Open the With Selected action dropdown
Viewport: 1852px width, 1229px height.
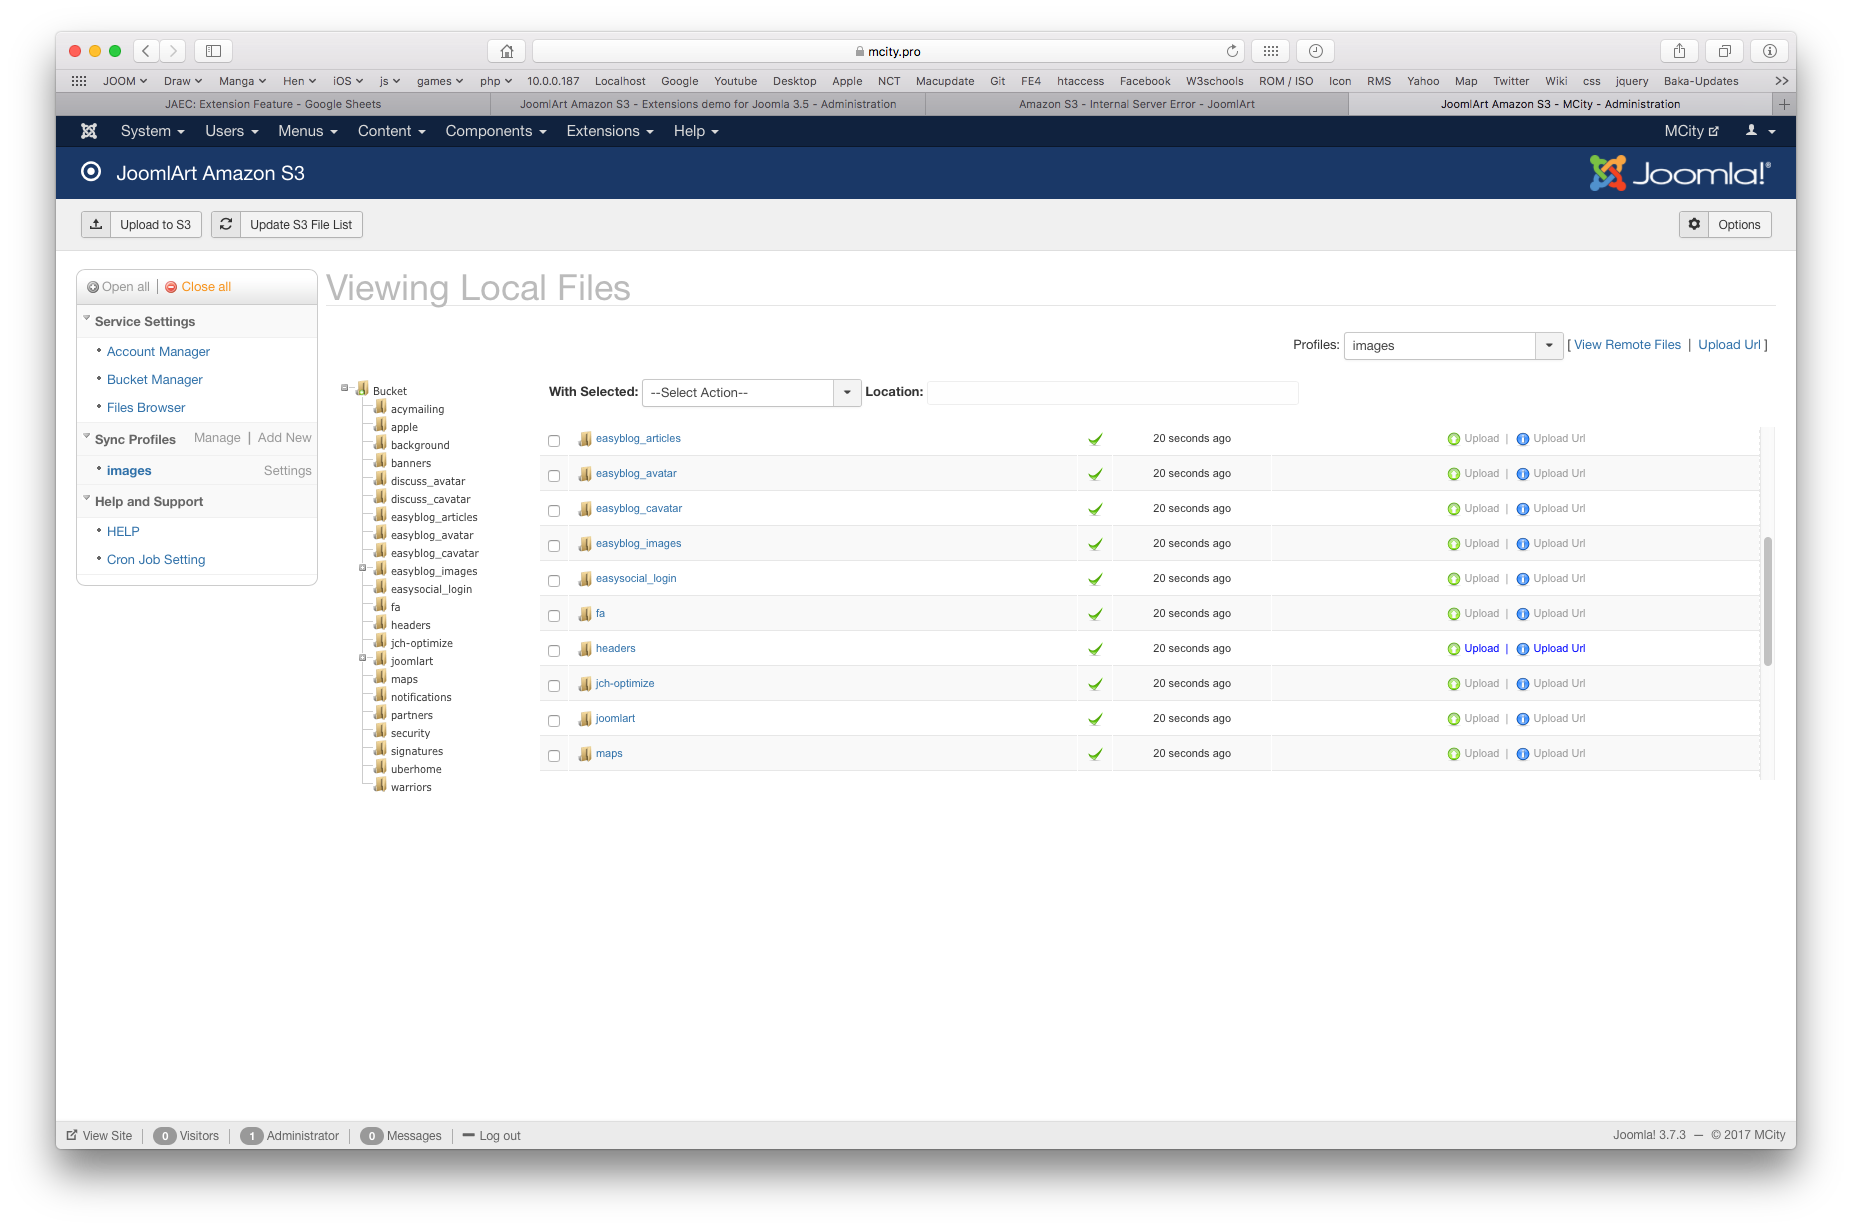click(847, 393)
